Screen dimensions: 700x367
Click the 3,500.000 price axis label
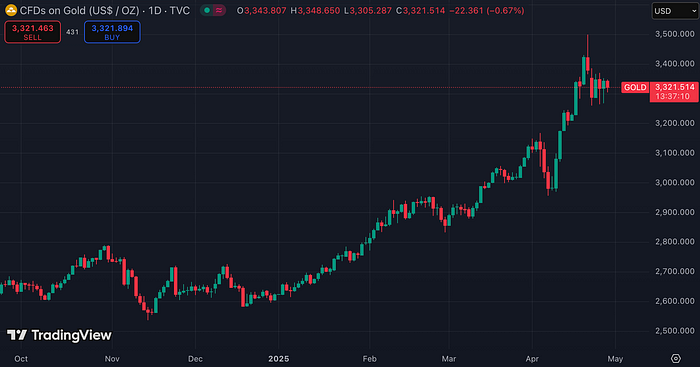point(675,34)
